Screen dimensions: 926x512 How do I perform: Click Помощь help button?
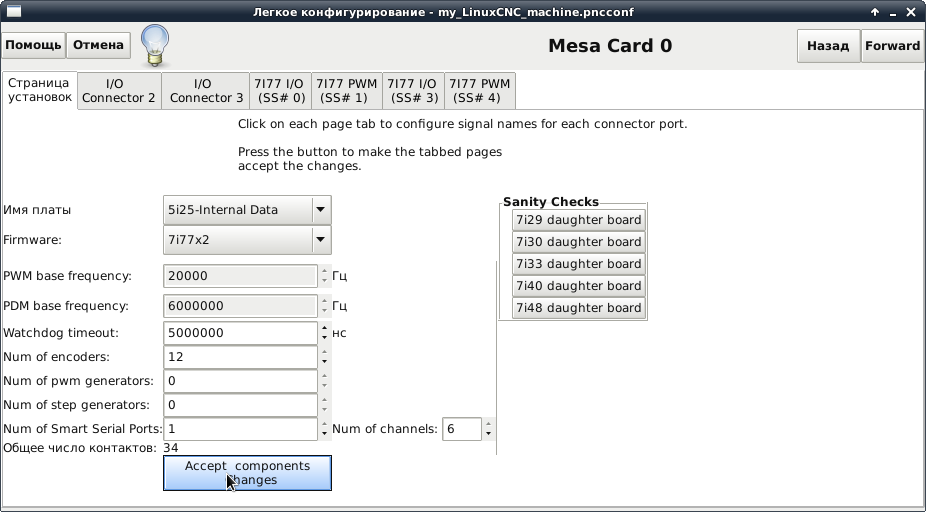click(34, 45)
